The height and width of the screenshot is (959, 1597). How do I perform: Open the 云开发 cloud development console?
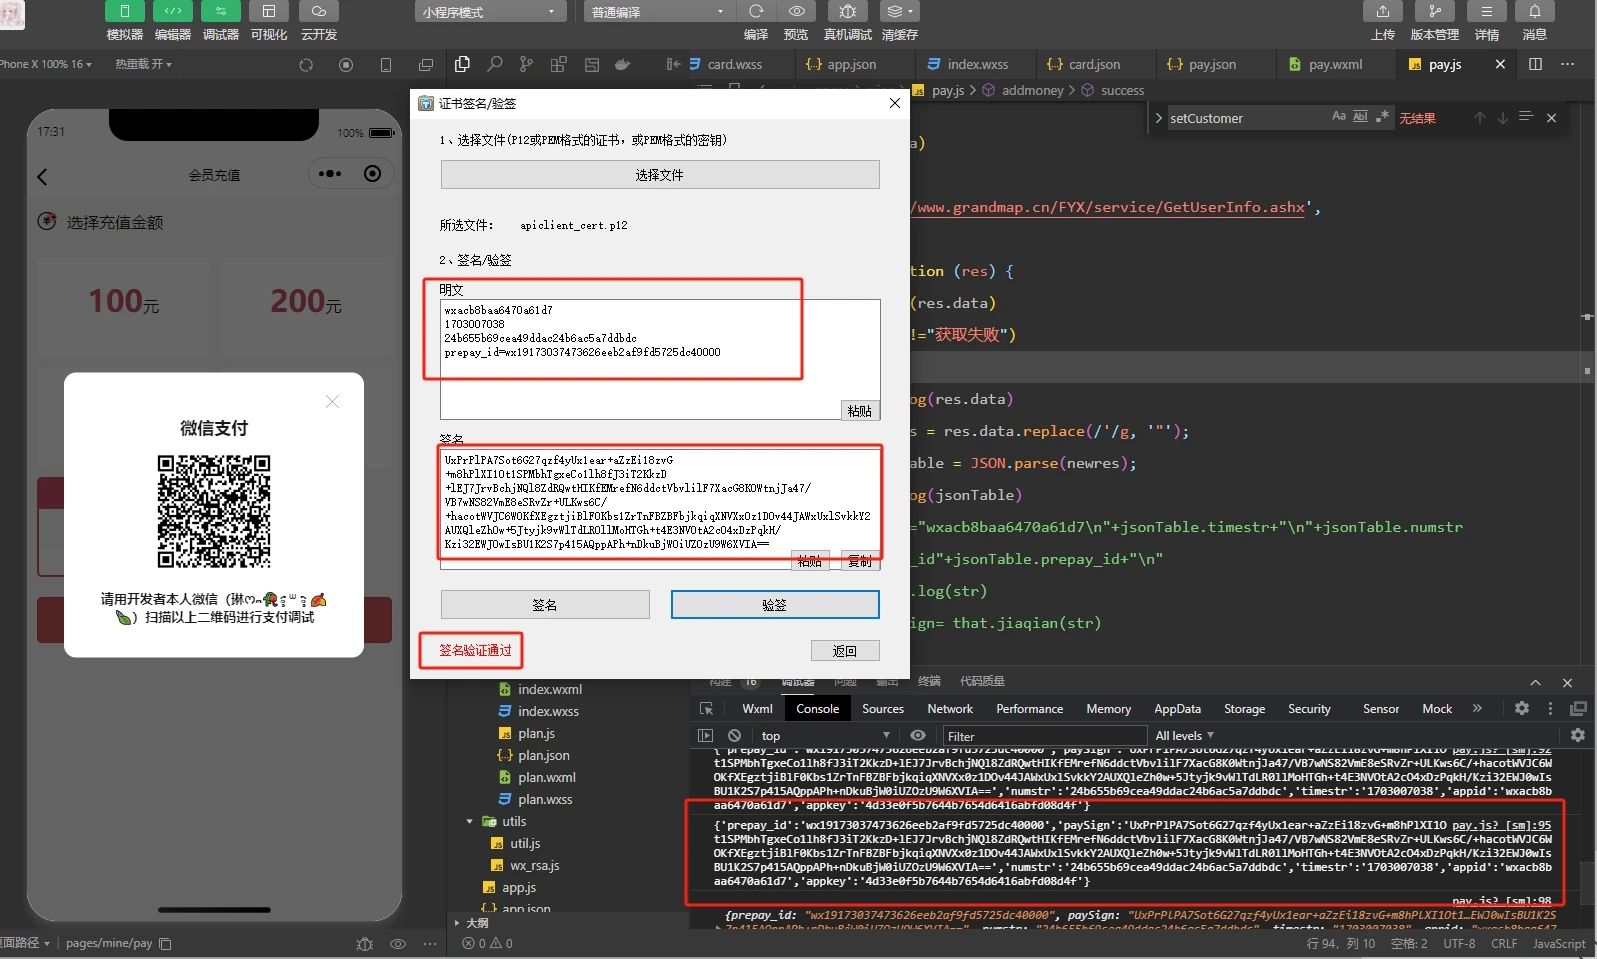[318, 12]
